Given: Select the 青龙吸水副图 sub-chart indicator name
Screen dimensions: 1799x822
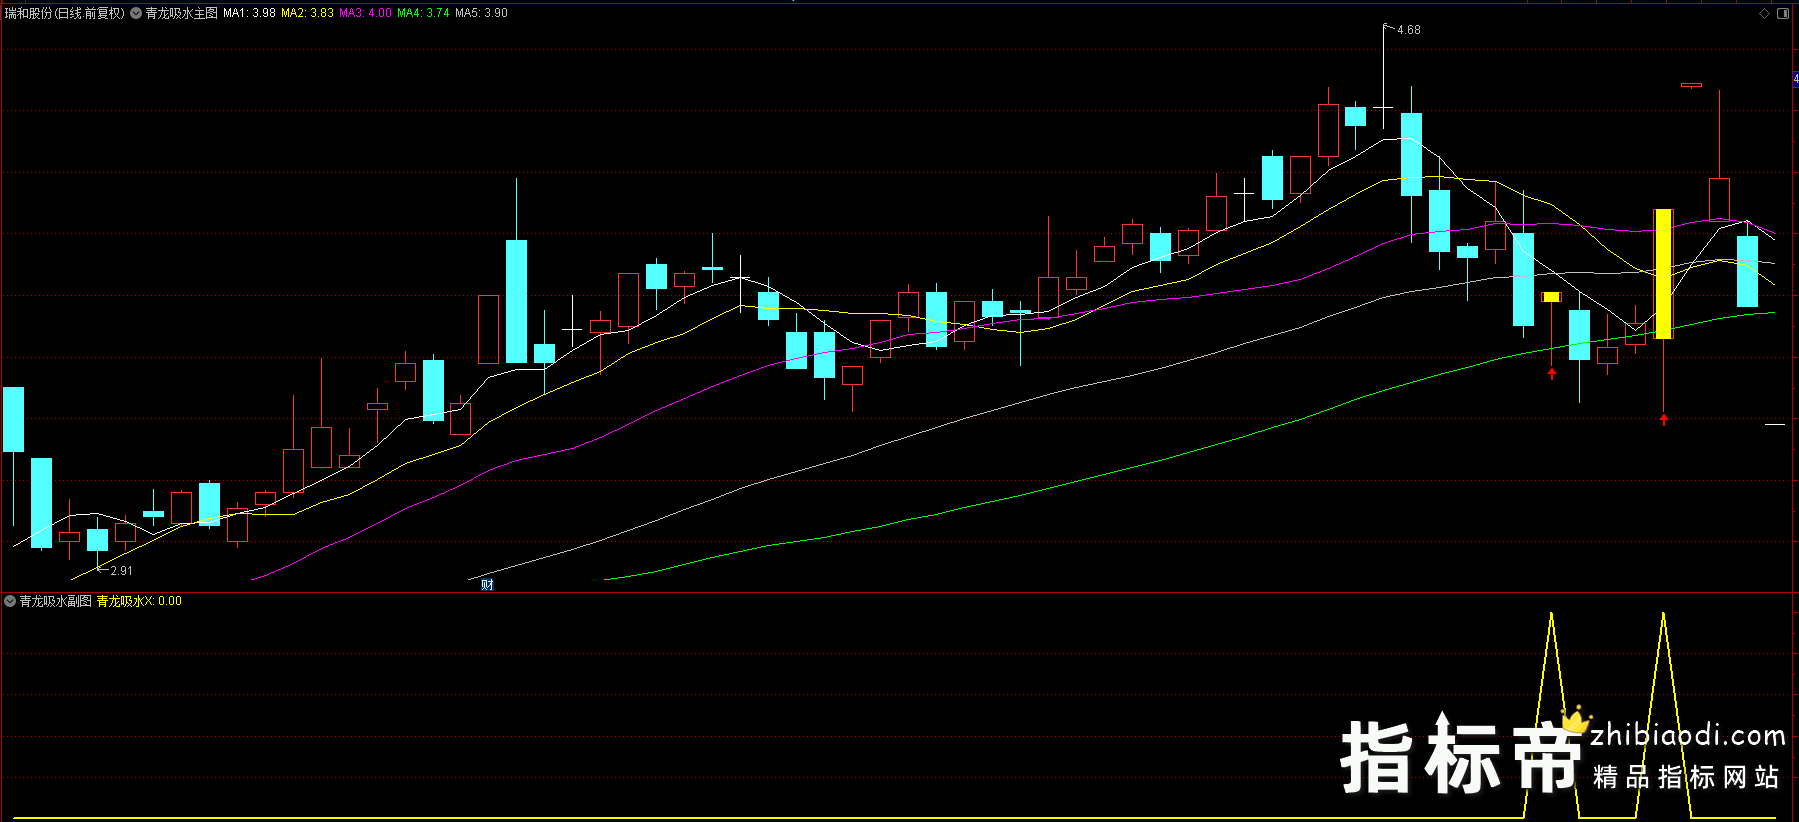Looking at the screenshot, I should tap(56, 601).
